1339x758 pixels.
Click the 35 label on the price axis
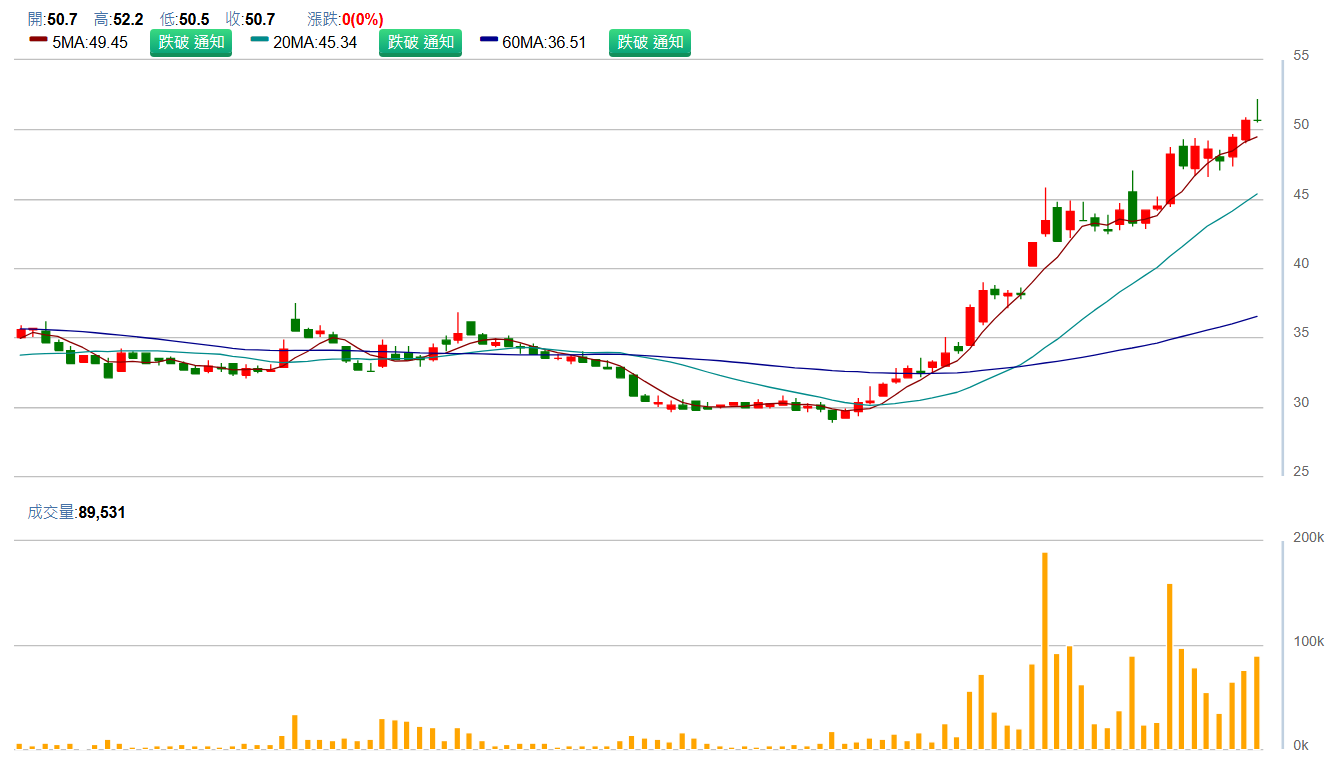pos(1301,333)
